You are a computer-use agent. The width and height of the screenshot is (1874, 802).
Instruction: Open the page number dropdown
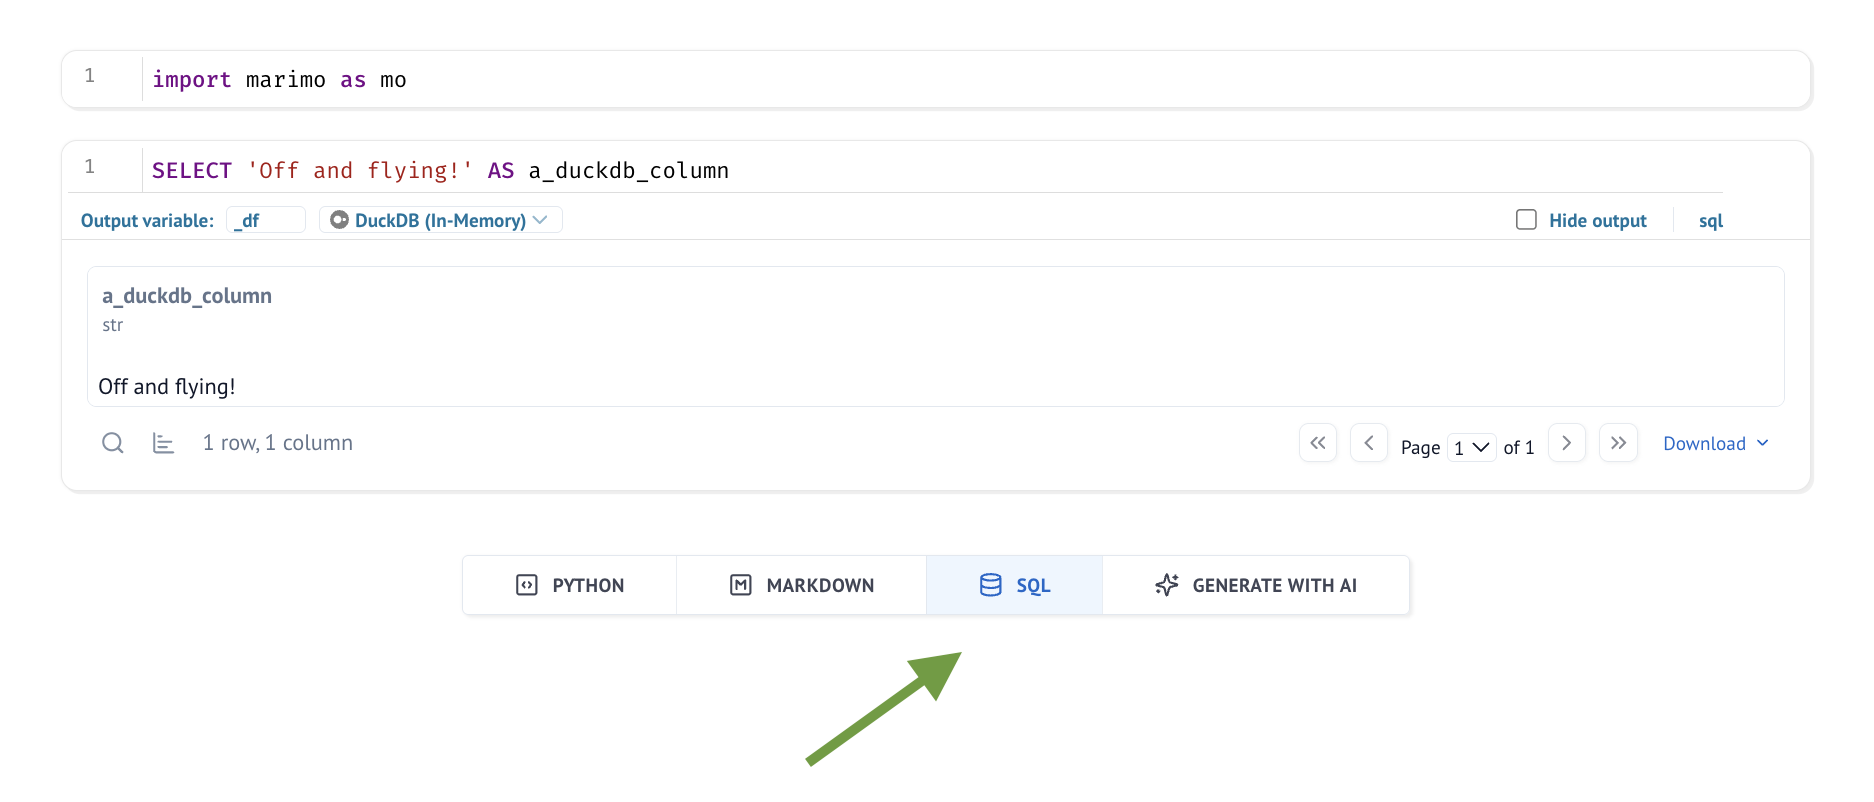pyautogui.click(x=1471, y=447)
